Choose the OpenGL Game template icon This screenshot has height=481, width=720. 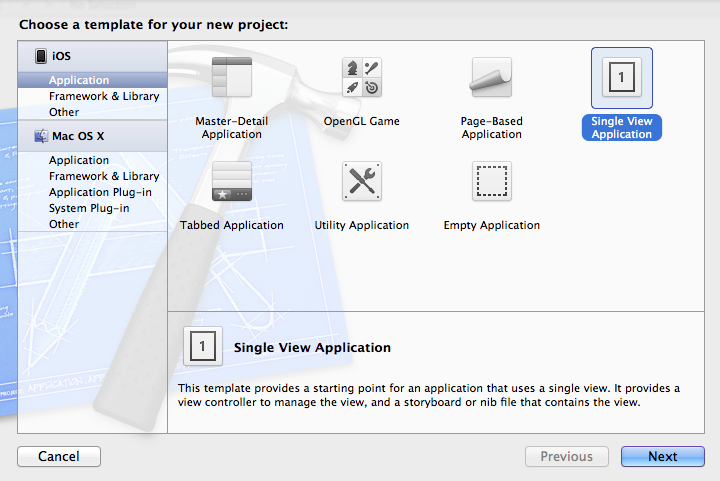point(361,77)
